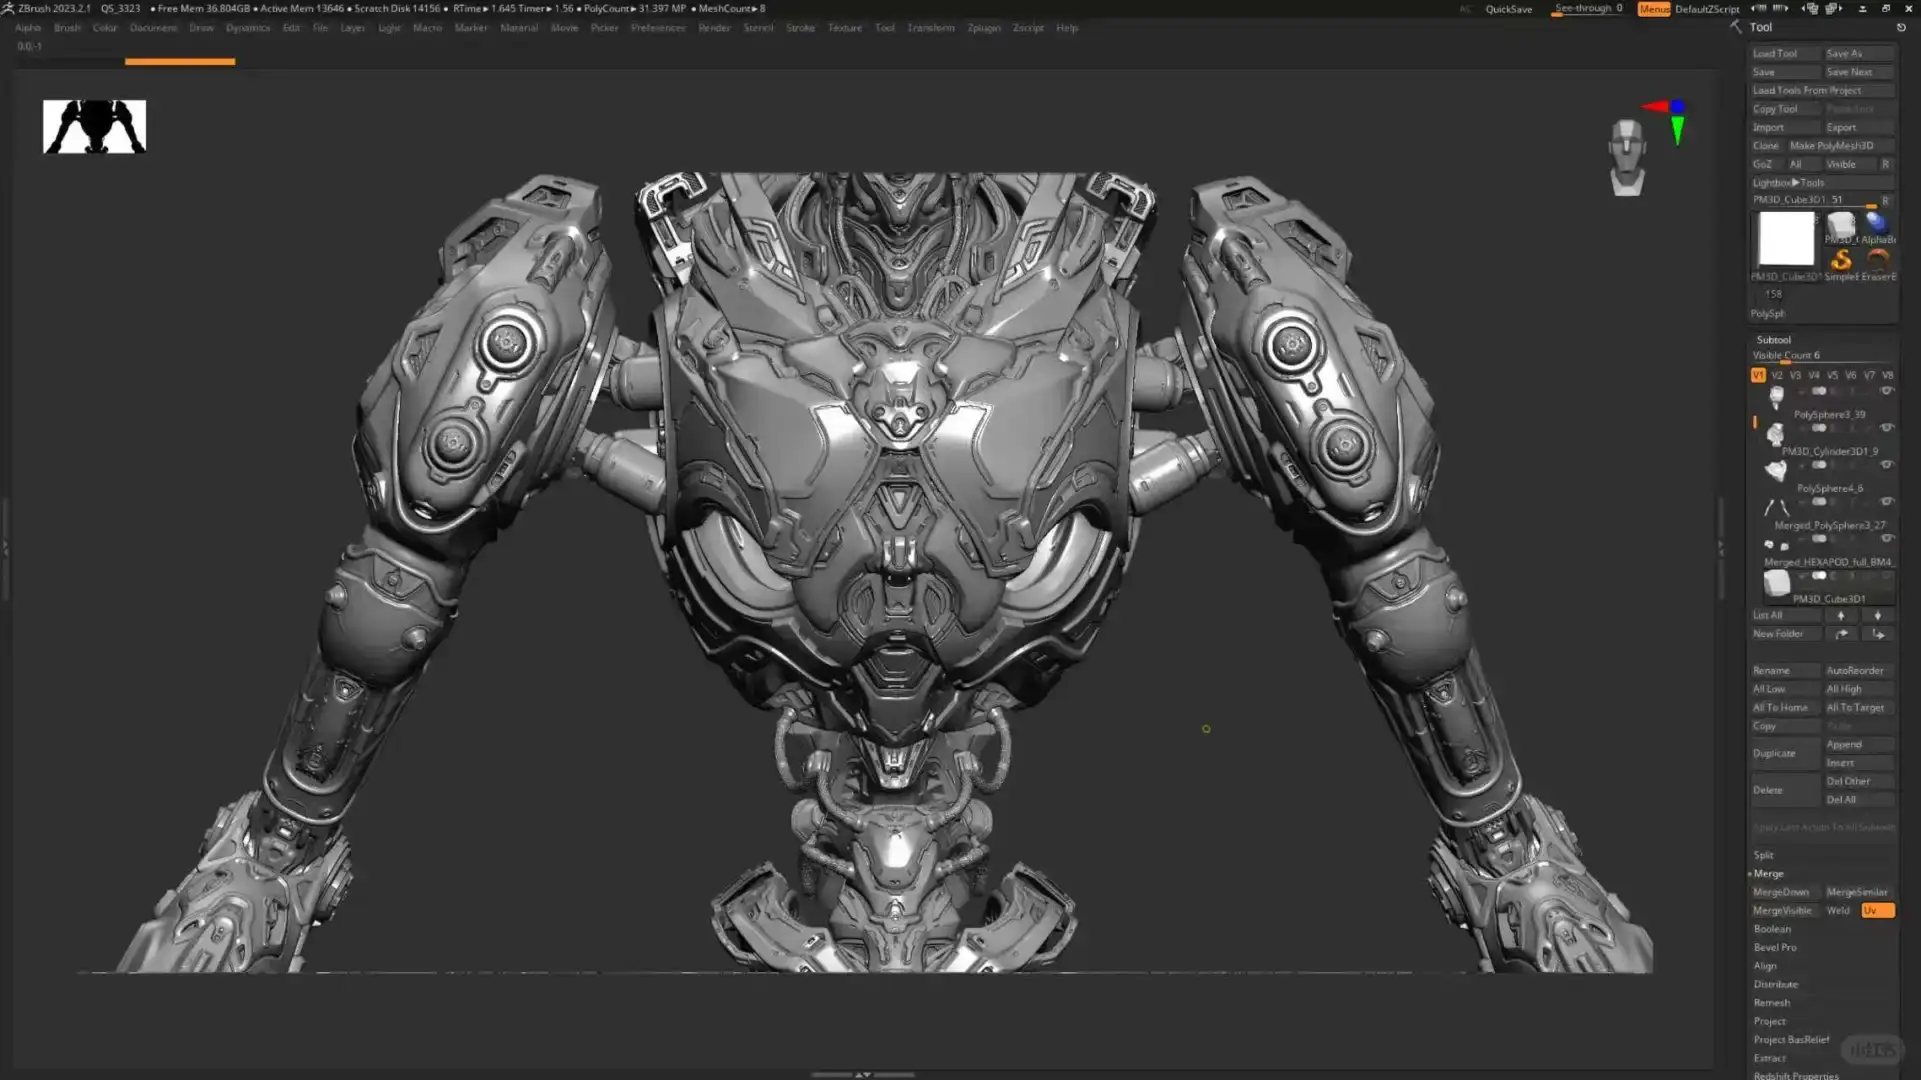The image size is (1921, 1080).
Task: Click the curved arrow icon beside New Folder
Action: coord(1841,633)
